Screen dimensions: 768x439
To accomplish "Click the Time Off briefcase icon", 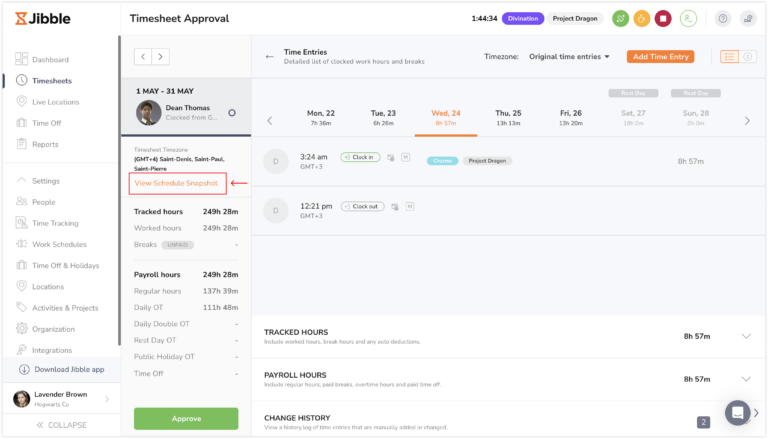I will 21,122.
